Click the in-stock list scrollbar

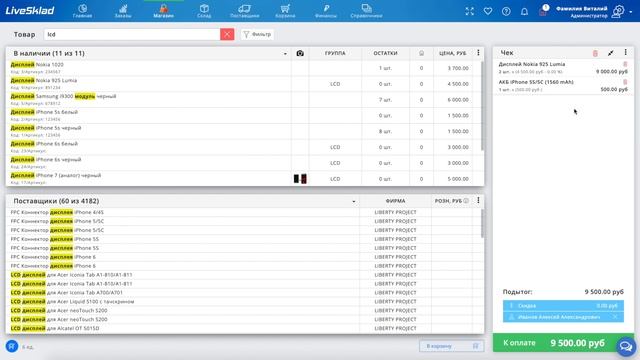[x=482, y=106]
